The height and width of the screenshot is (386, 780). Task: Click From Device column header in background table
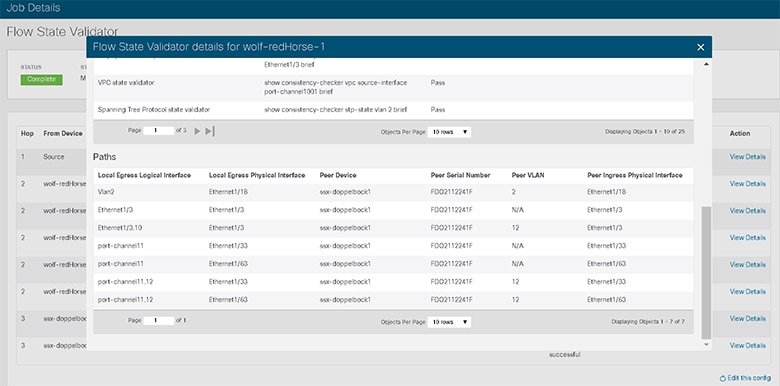point(63,133)
